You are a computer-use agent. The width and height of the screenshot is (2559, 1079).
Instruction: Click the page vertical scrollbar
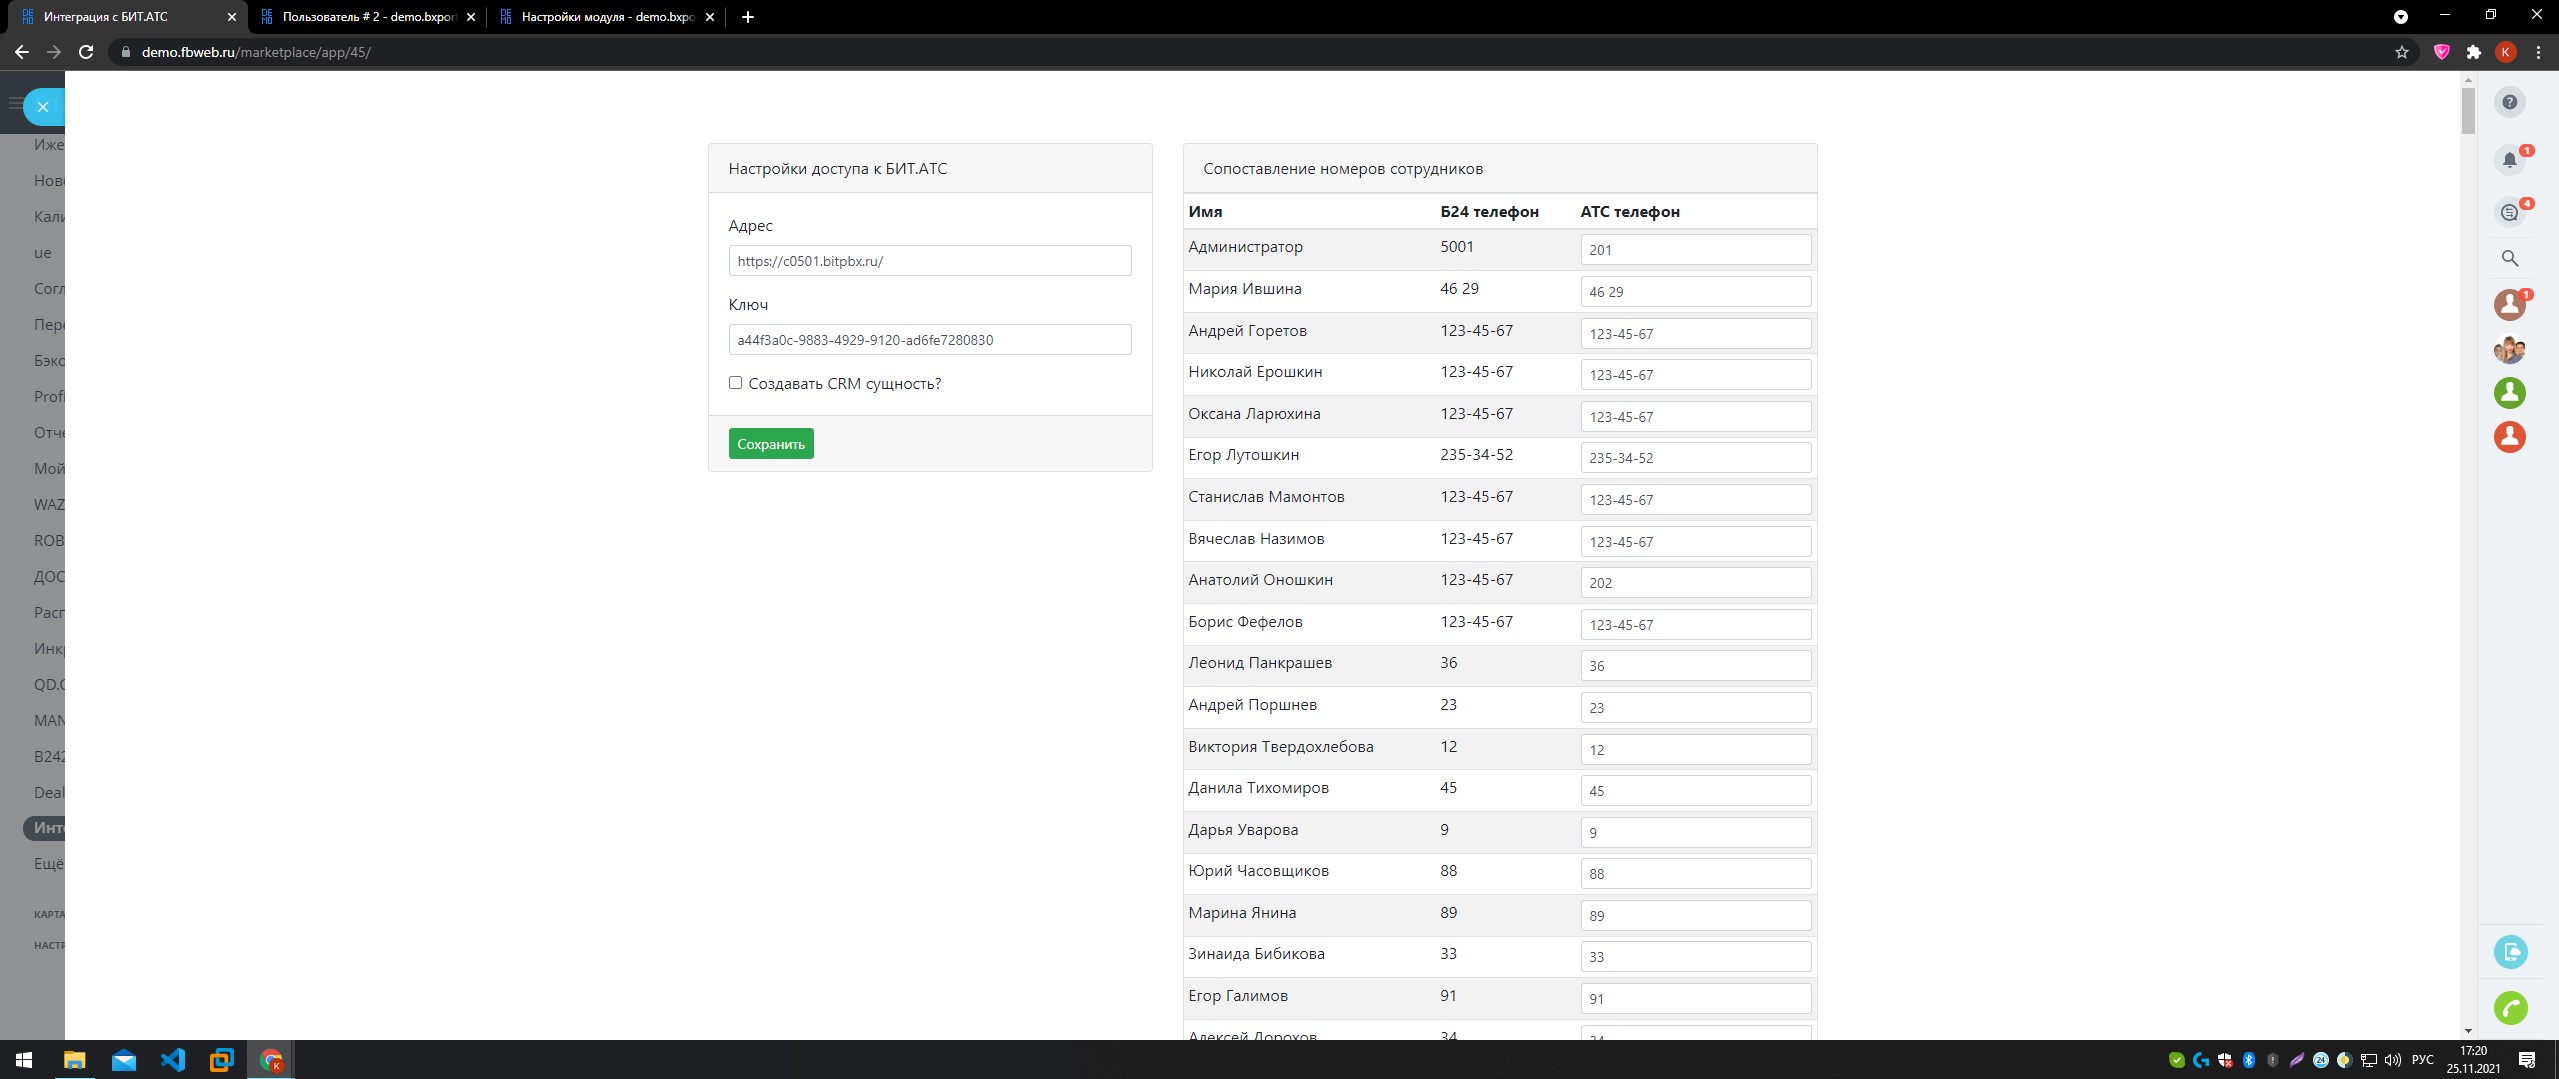tap(2467, 112)
